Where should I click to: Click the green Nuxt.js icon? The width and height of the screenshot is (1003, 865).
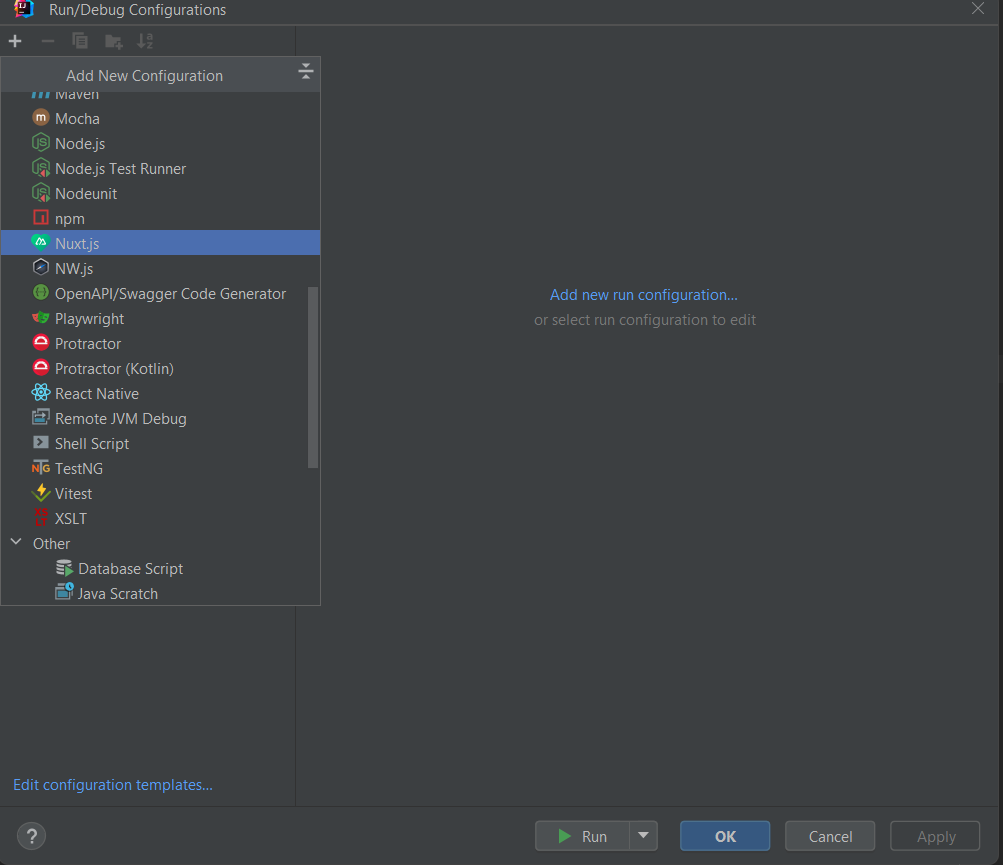point(41,242)
